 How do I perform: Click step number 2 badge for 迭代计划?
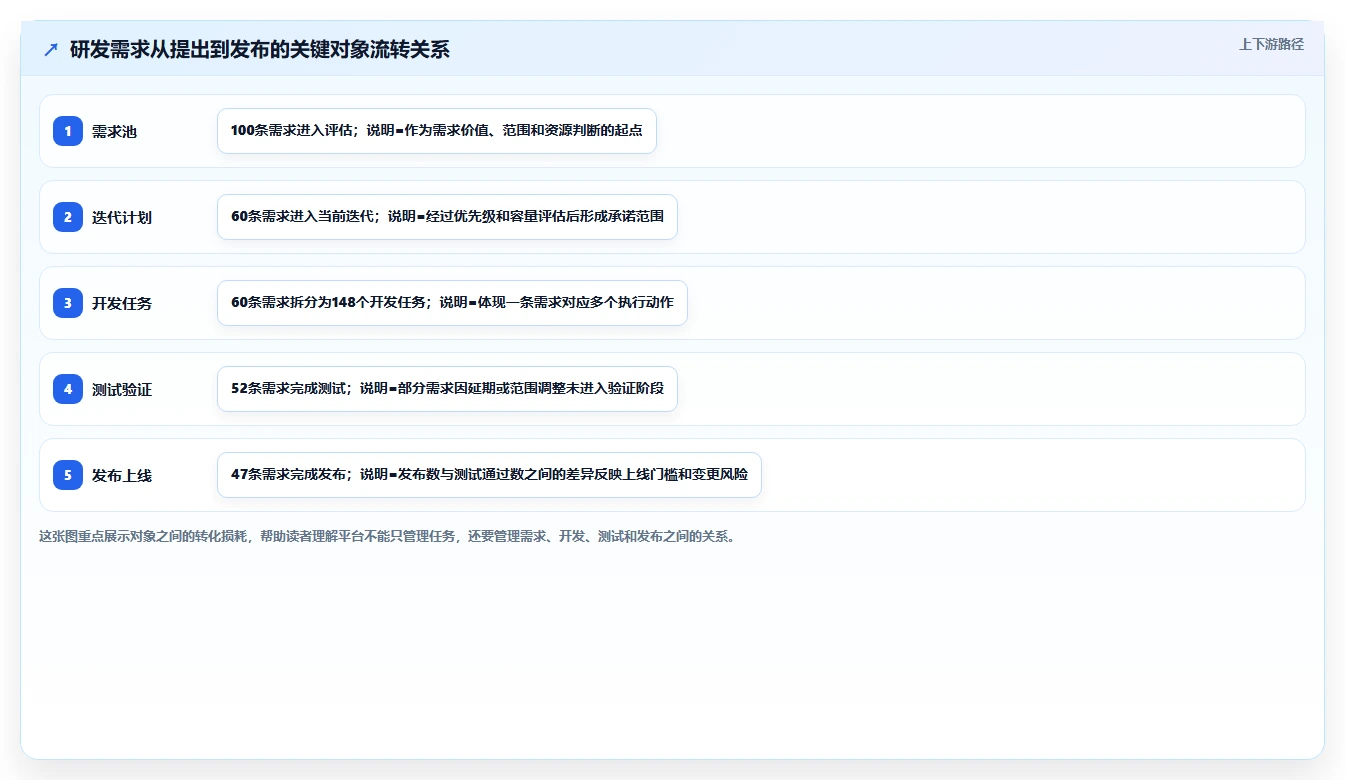tap(68, 217)
